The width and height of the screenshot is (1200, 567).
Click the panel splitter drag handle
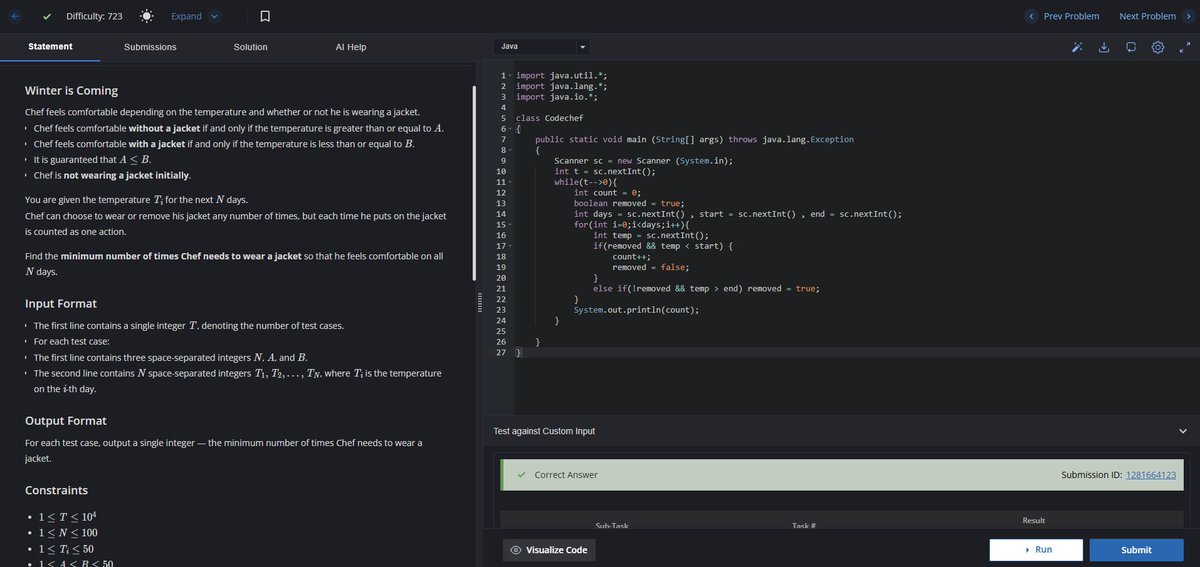pos(482,301)
